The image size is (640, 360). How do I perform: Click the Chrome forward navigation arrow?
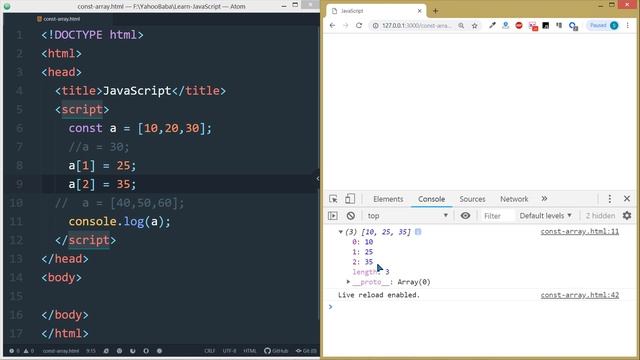[x=346, y=25]
